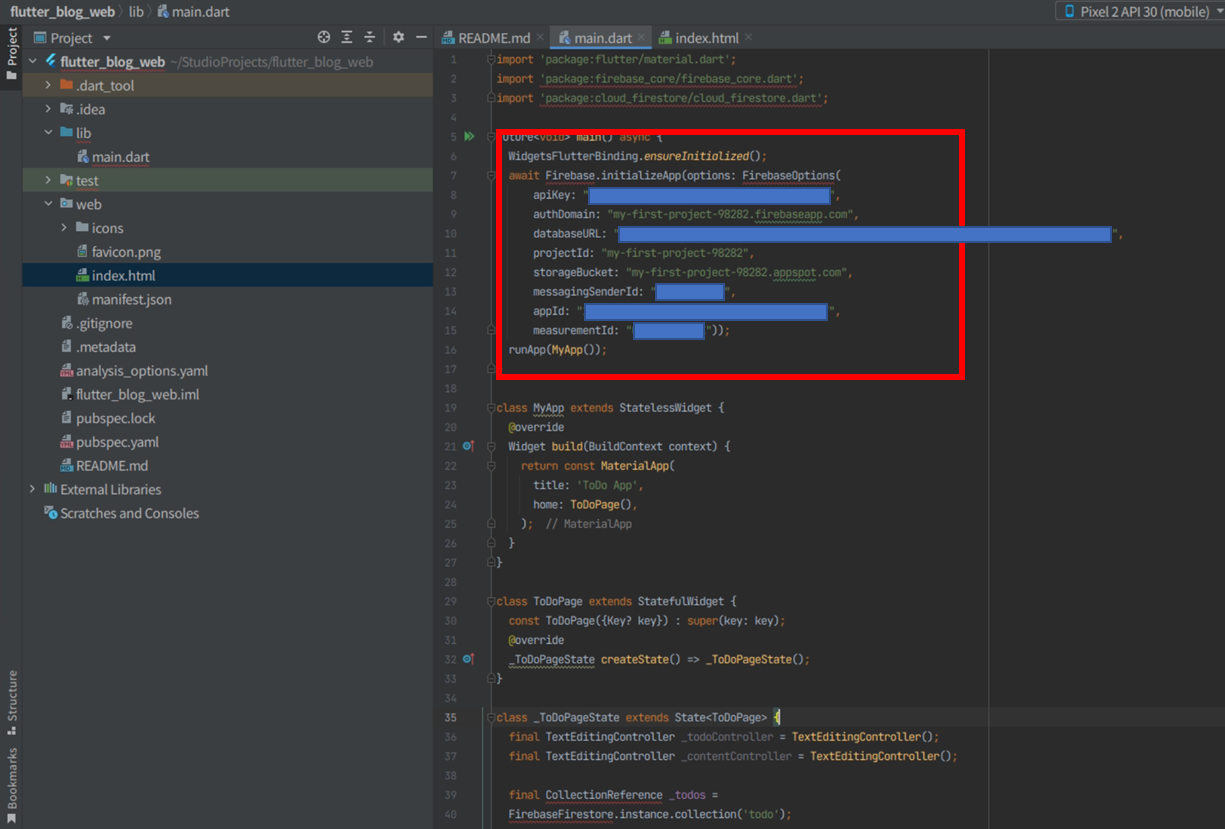Toggle the Project tool window sidebar button

click(12, 54)
